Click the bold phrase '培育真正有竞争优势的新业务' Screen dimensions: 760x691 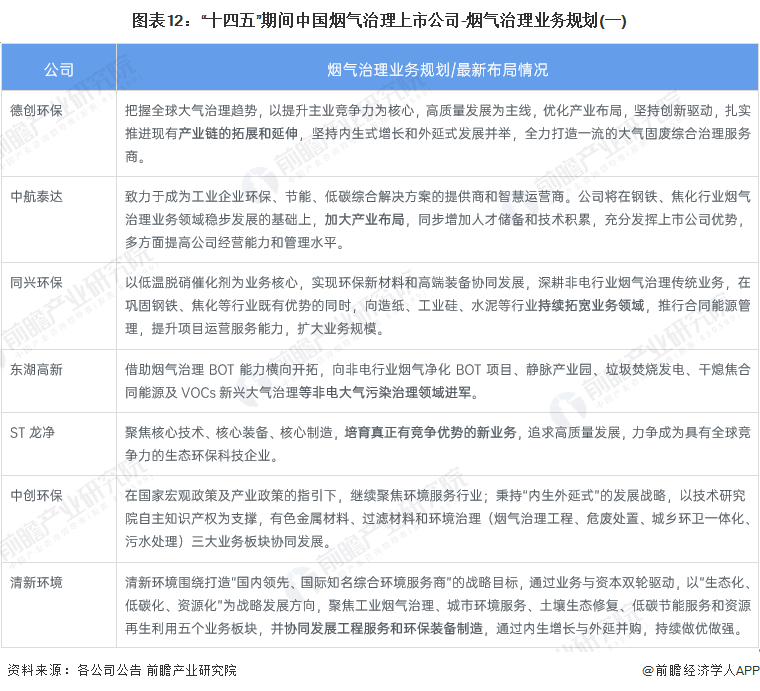coord(430,432)
